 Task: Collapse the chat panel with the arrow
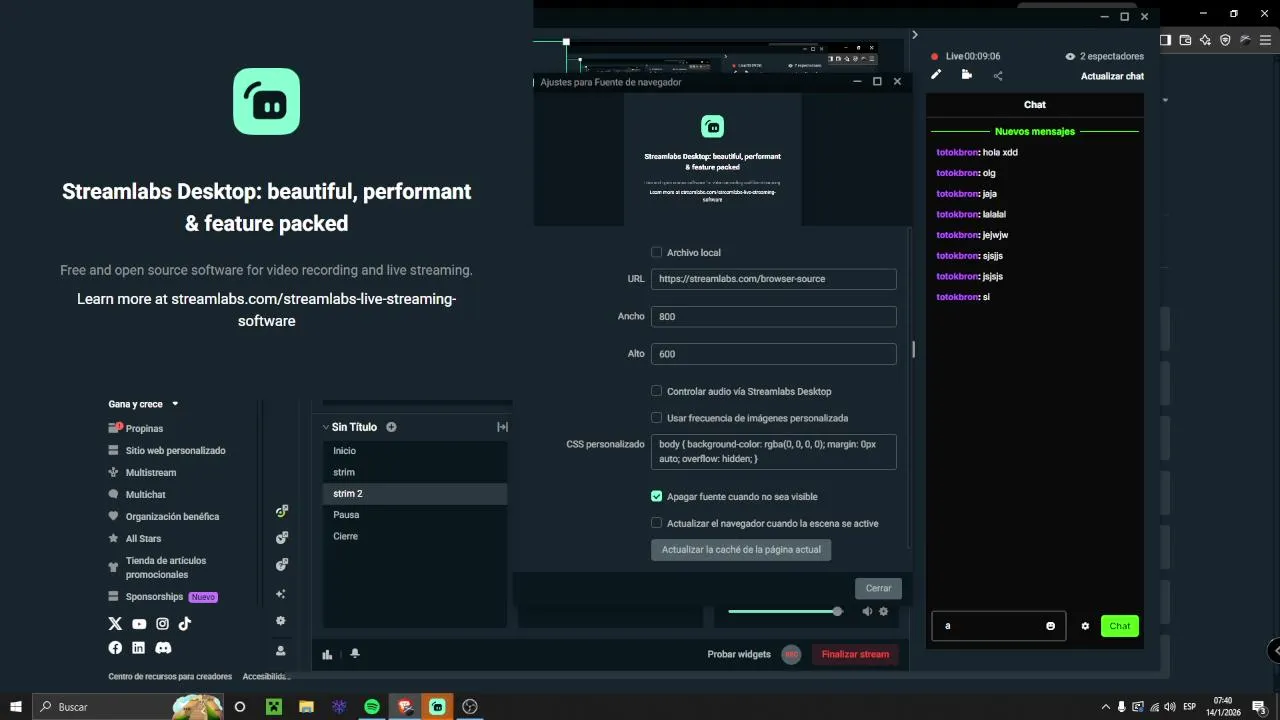click(914, 35)
